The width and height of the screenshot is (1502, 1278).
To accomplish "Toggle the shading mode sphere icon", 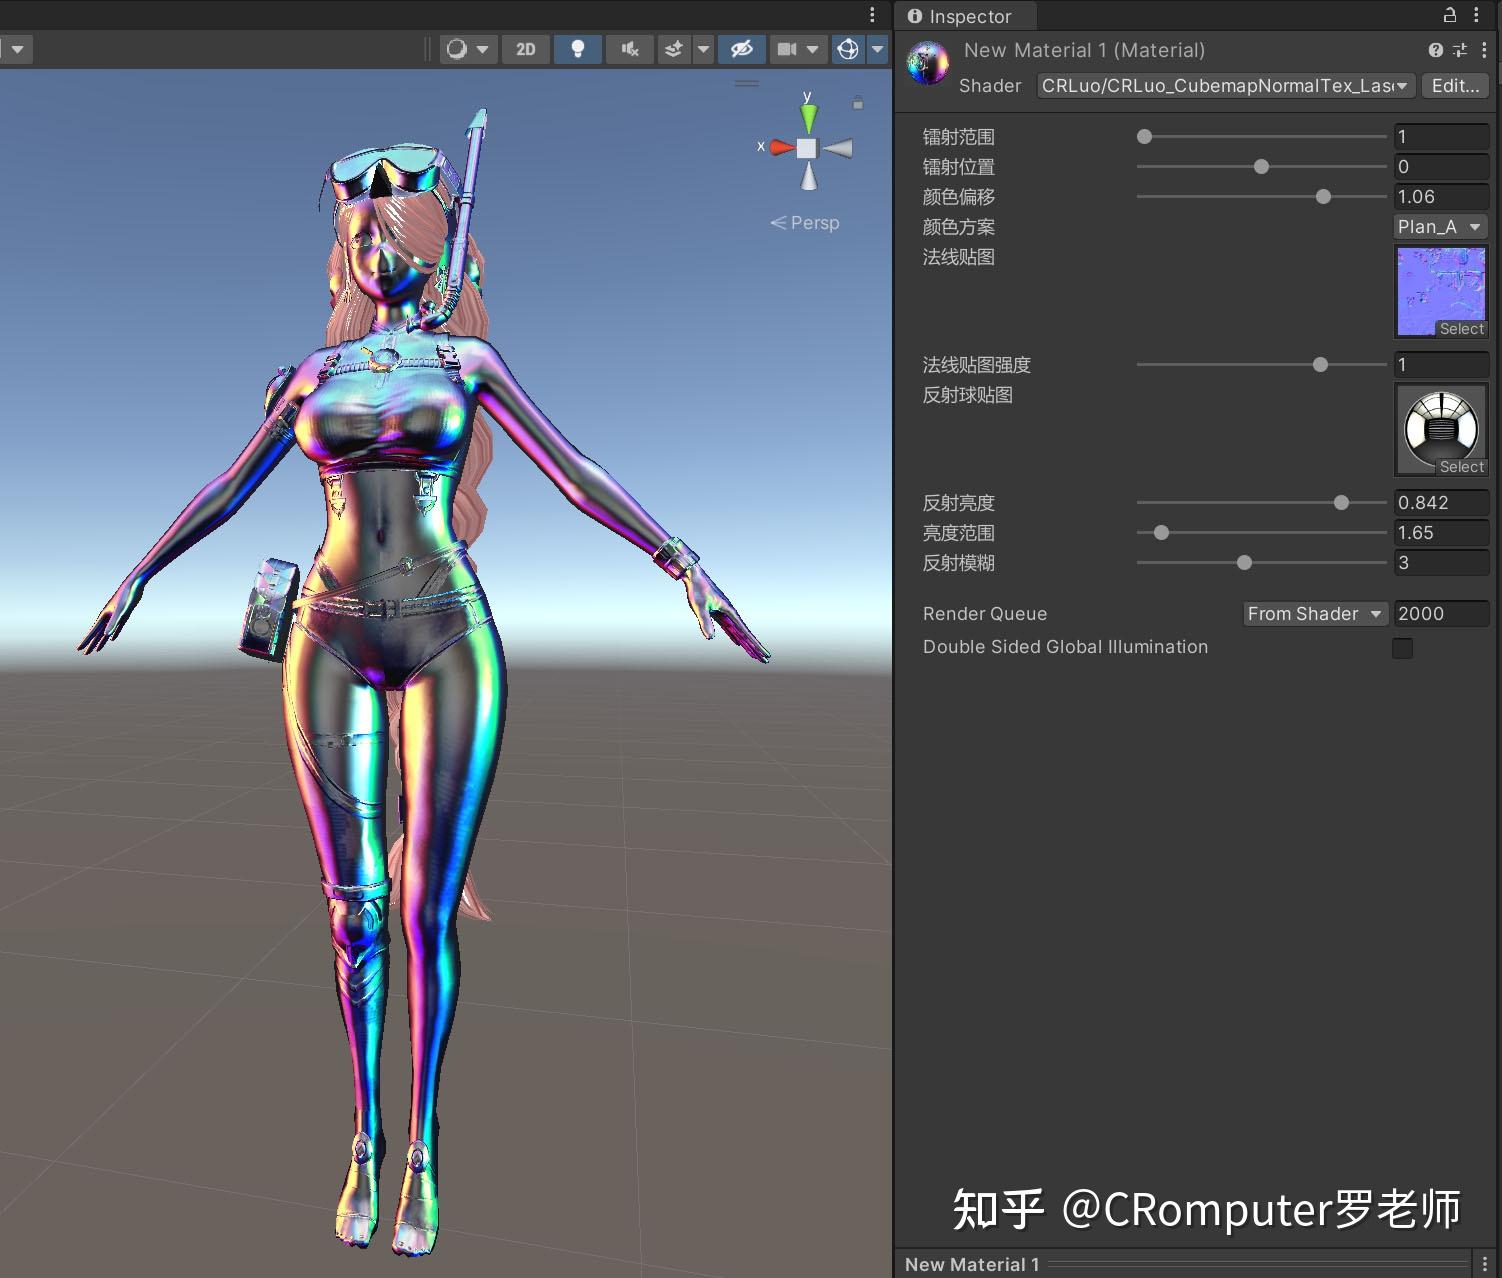I will [x=456, y=49].
